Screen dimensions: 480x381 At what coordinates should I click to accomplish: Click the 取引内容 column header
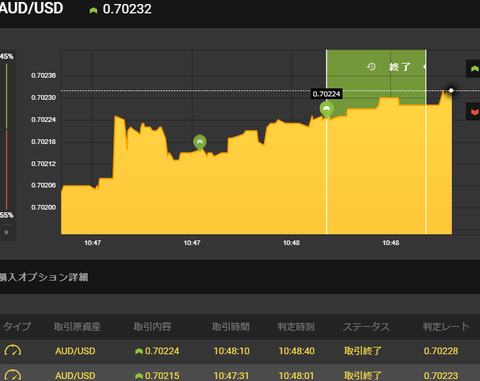[x=152, y=327]
